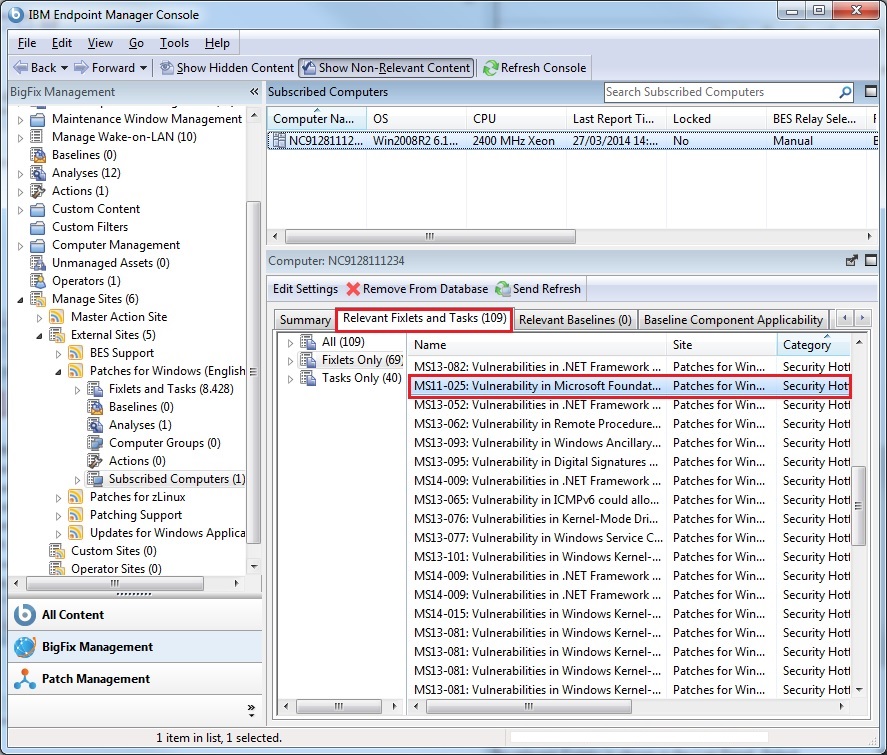Click the Show Hidden Content icon
The width and height of the screenshot is (887, 755).
click(x=166, y=68)
